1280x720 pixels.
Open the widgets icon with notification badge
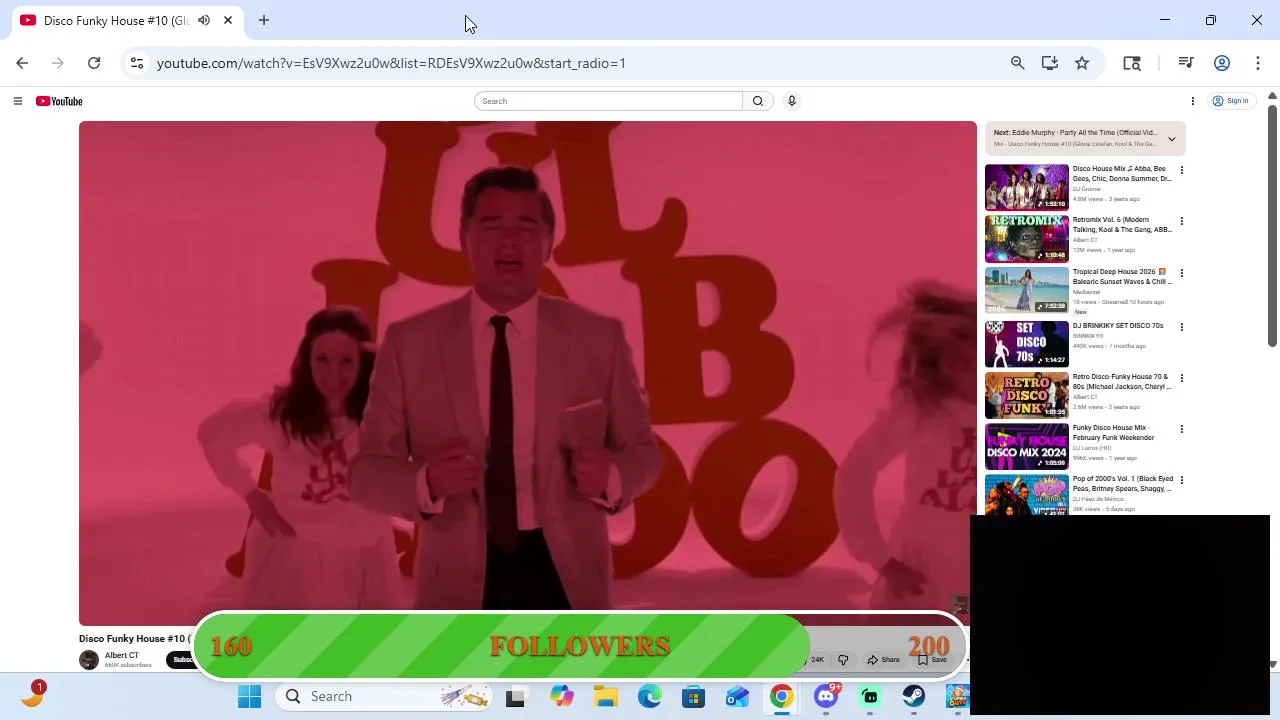pyautogui.click(x=32, y=696)
